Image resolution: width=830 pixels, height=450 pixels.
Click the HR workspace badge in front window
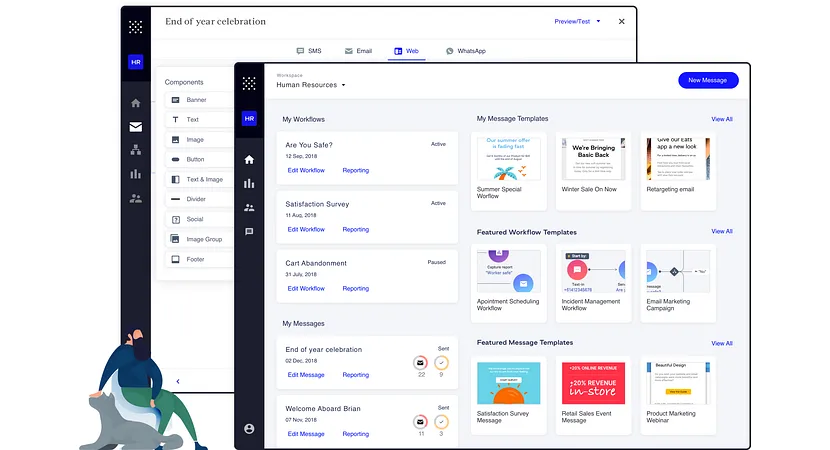(x=249, y=119)
